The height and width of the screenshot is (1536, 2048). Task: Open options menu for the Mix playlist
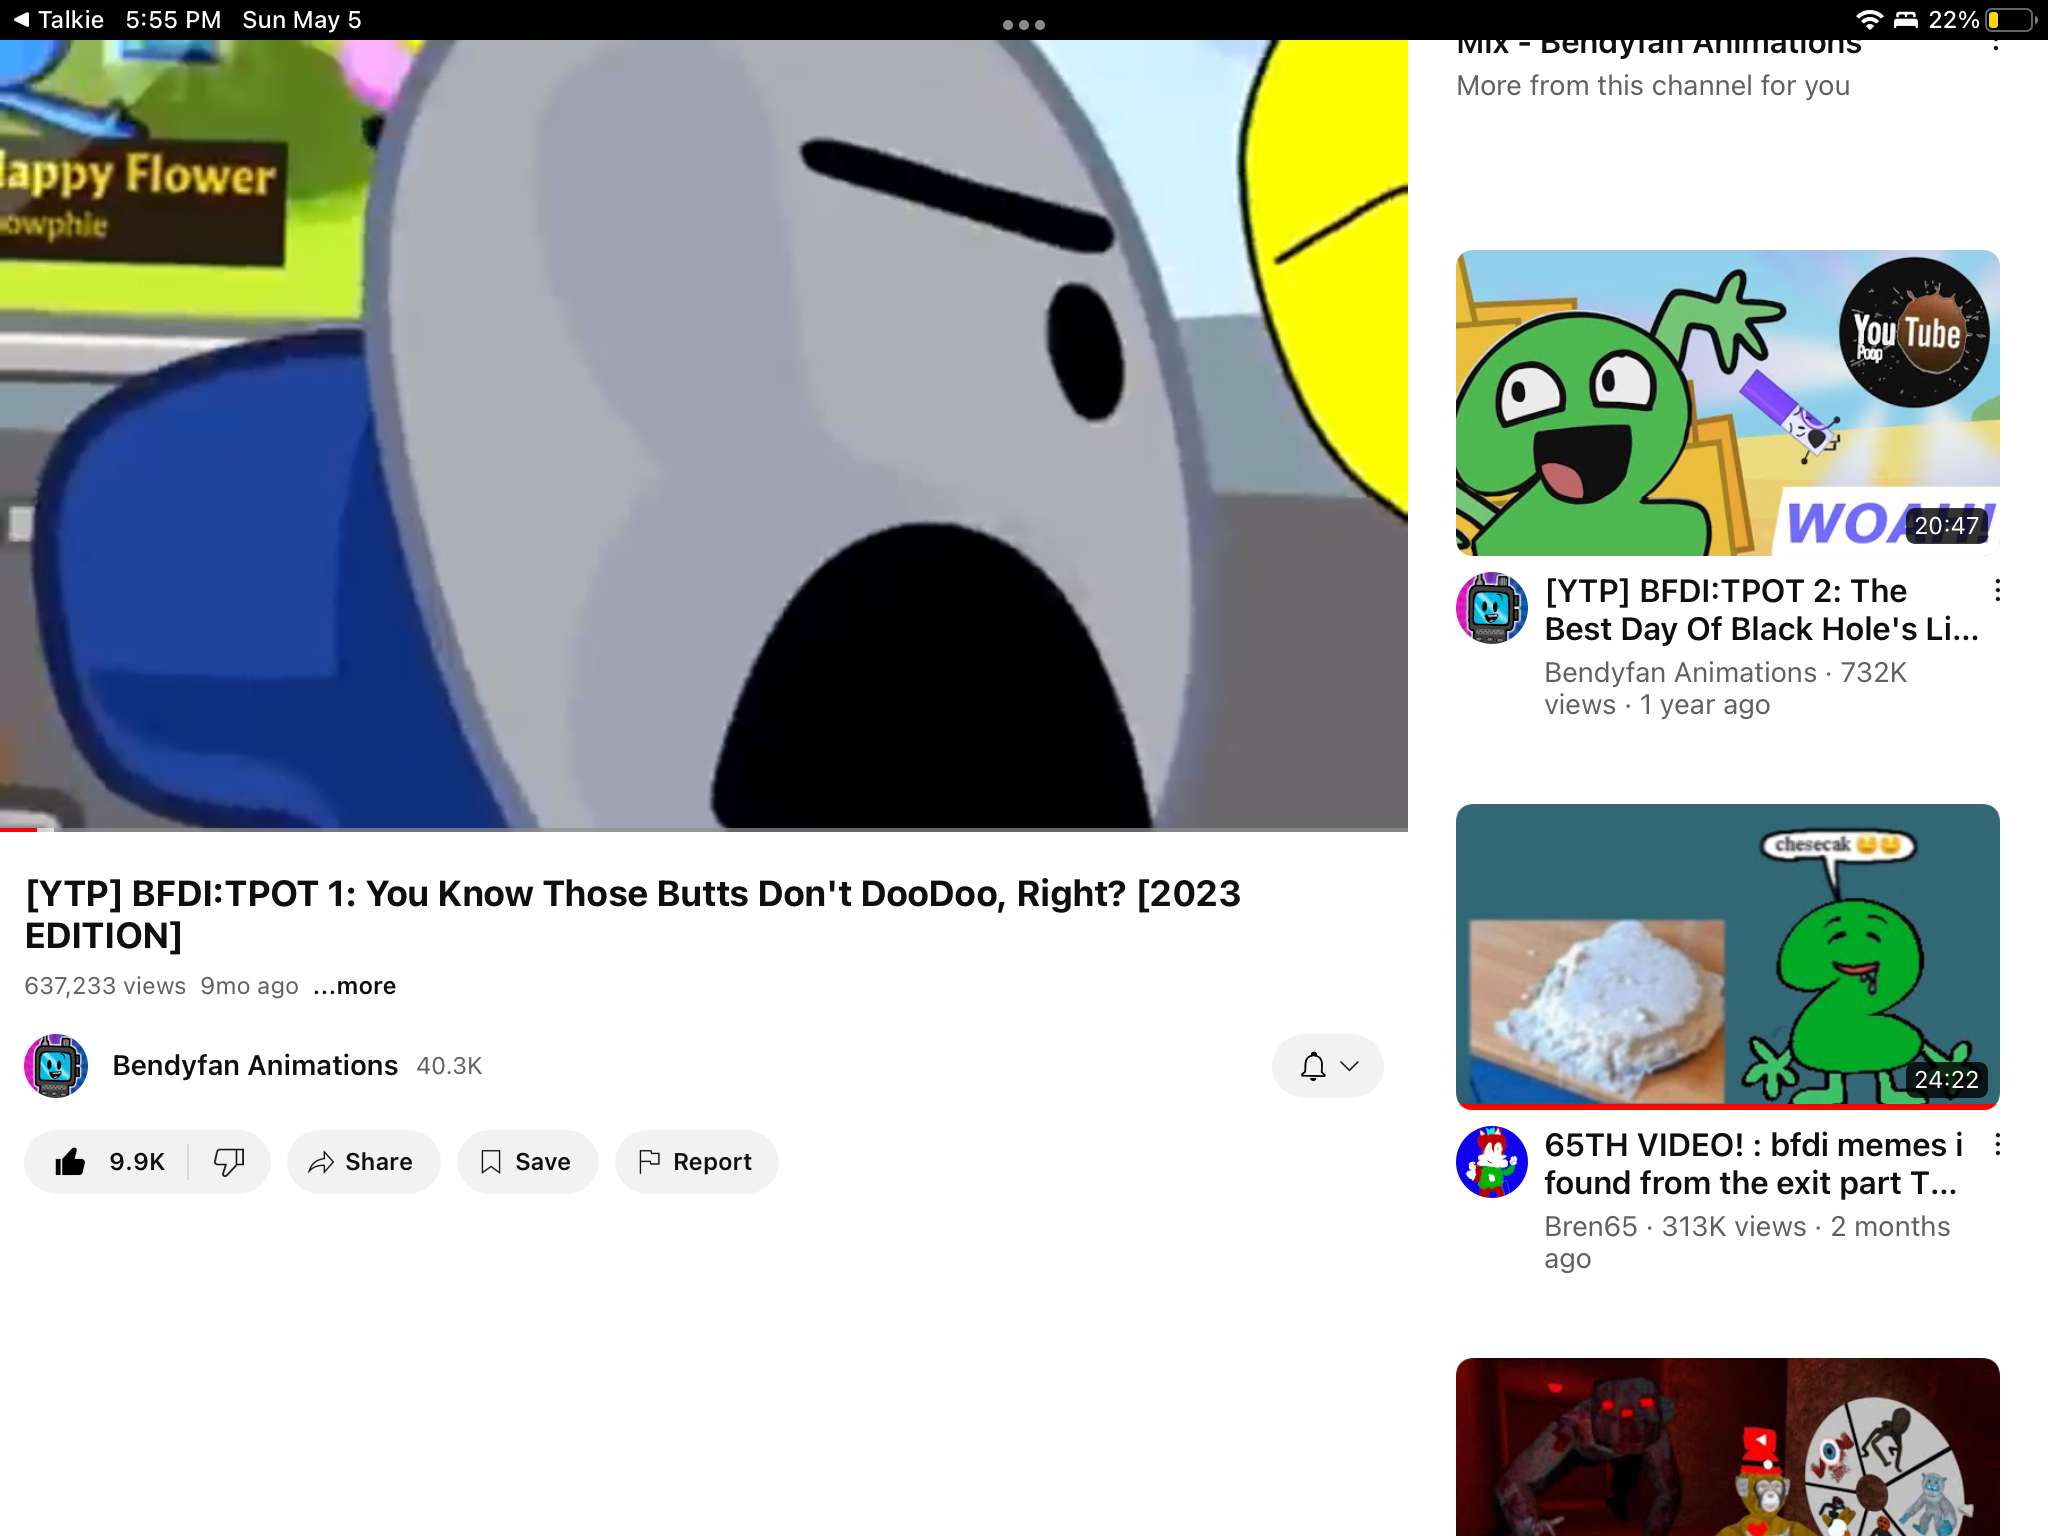(x=1995, y=46)
